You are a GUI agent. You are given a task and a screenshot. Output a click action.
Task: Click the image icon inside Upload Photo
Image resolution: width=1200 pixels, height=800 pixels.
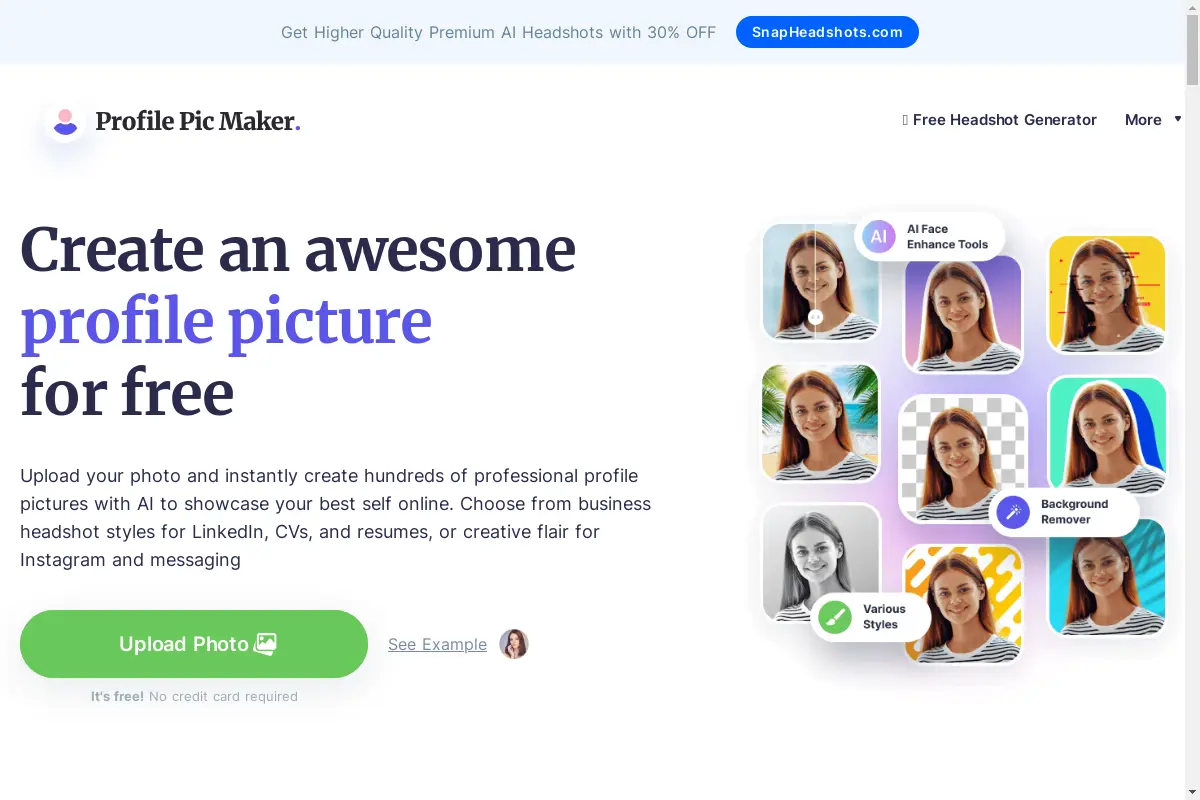[265, 644]
